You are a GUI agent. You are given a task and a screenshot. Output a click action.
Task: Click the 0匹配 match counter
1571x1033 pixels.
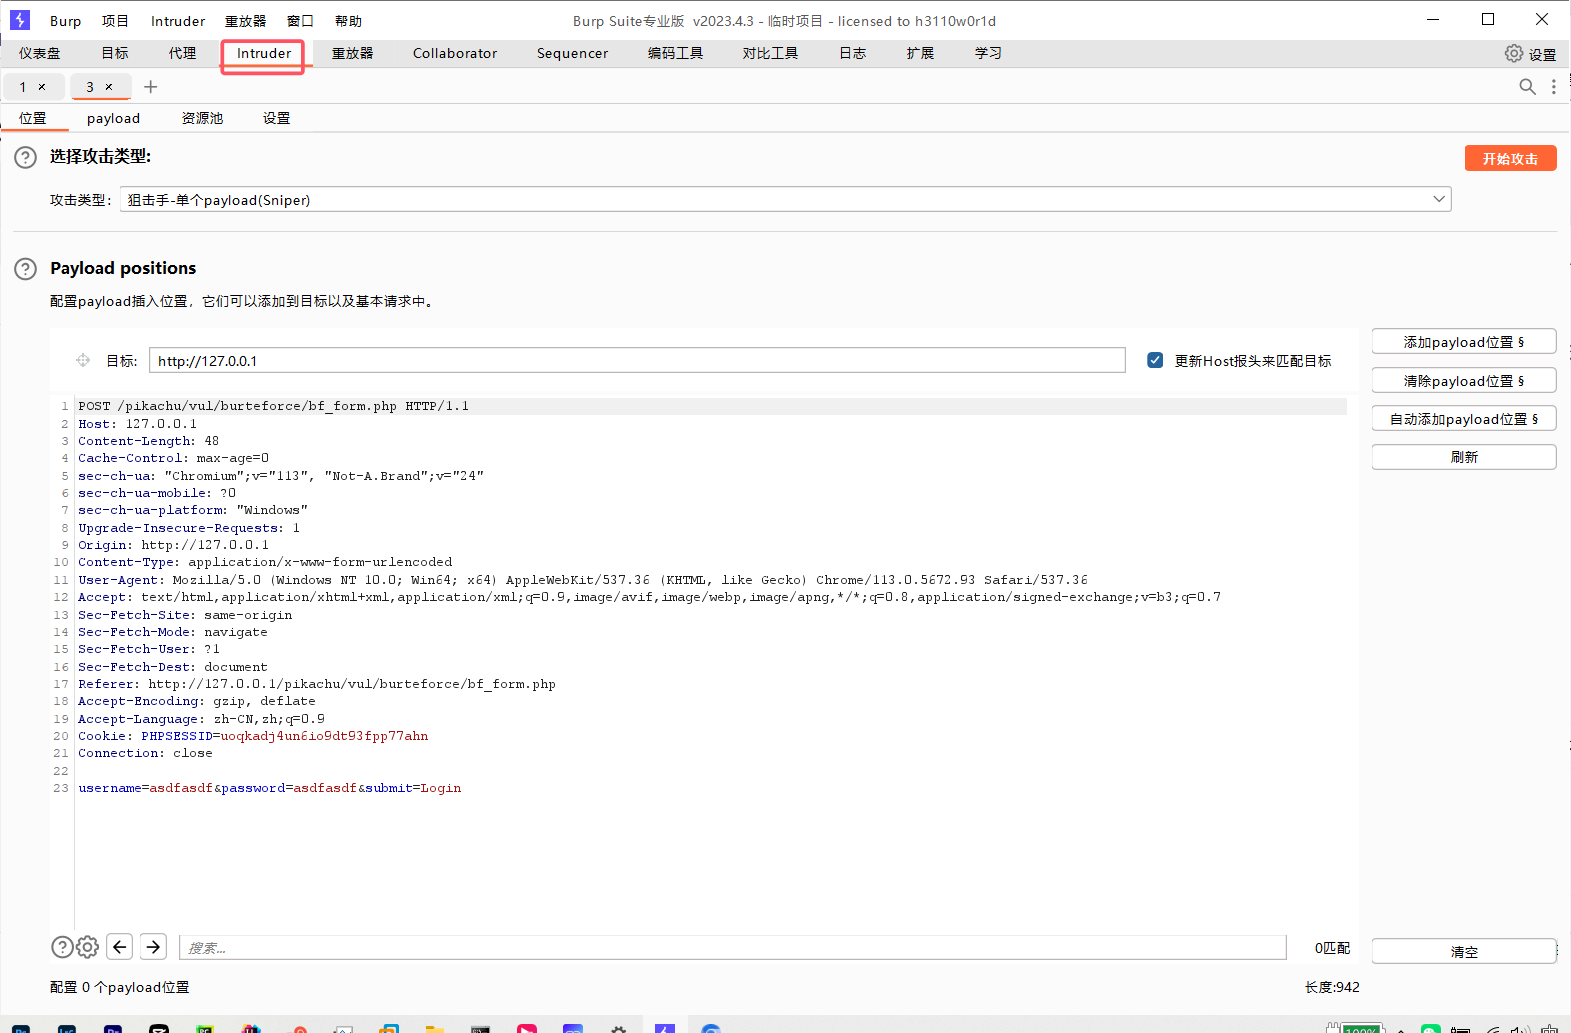tap(1332, 948)
